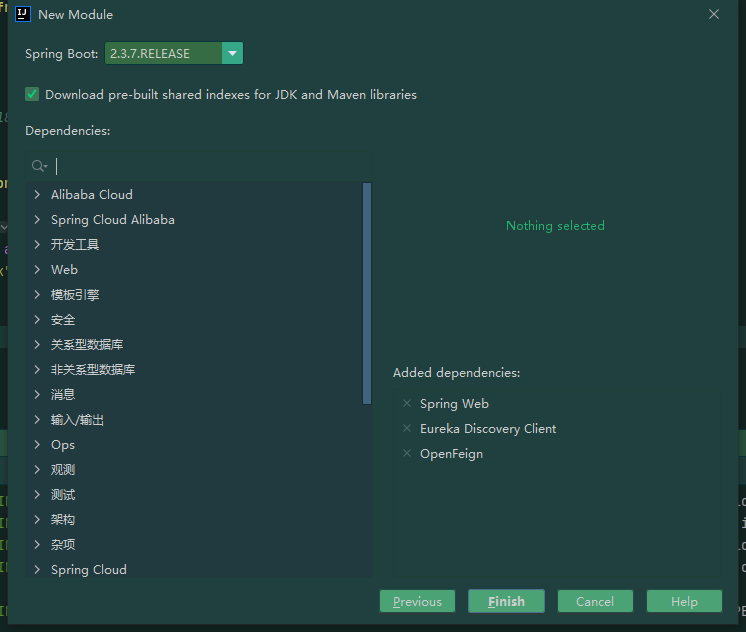746x632 pixels.
Task: Expand the 非关系型数据库 category
Action: point(37,369)
